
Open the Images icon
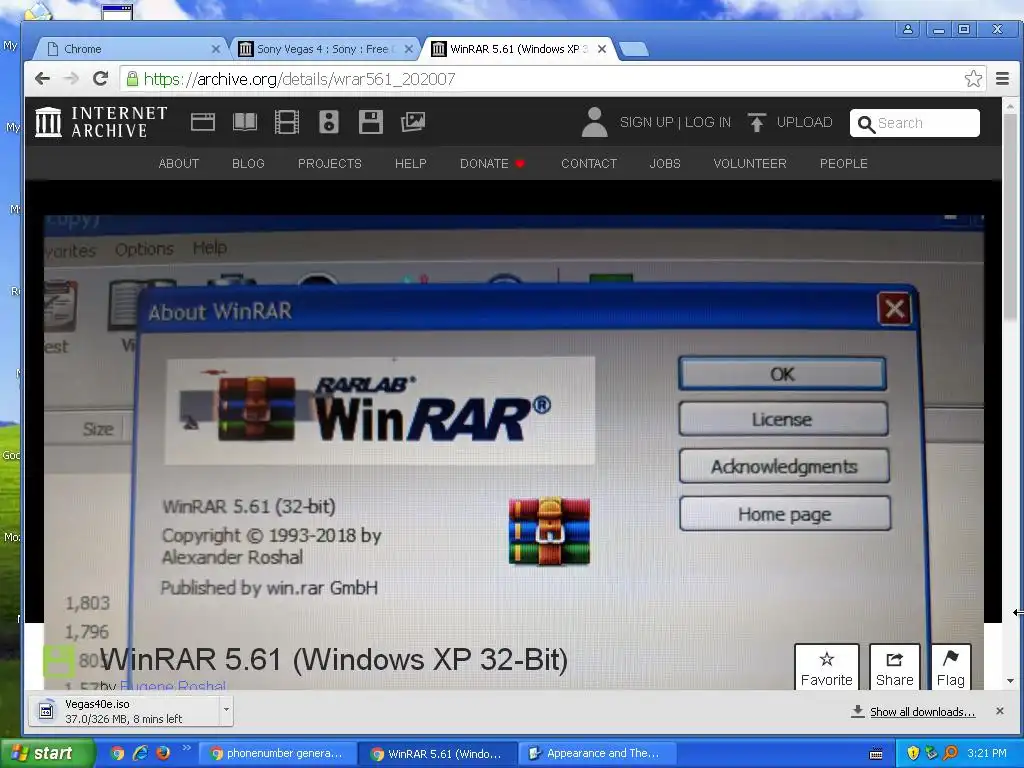tap(413, 122)
